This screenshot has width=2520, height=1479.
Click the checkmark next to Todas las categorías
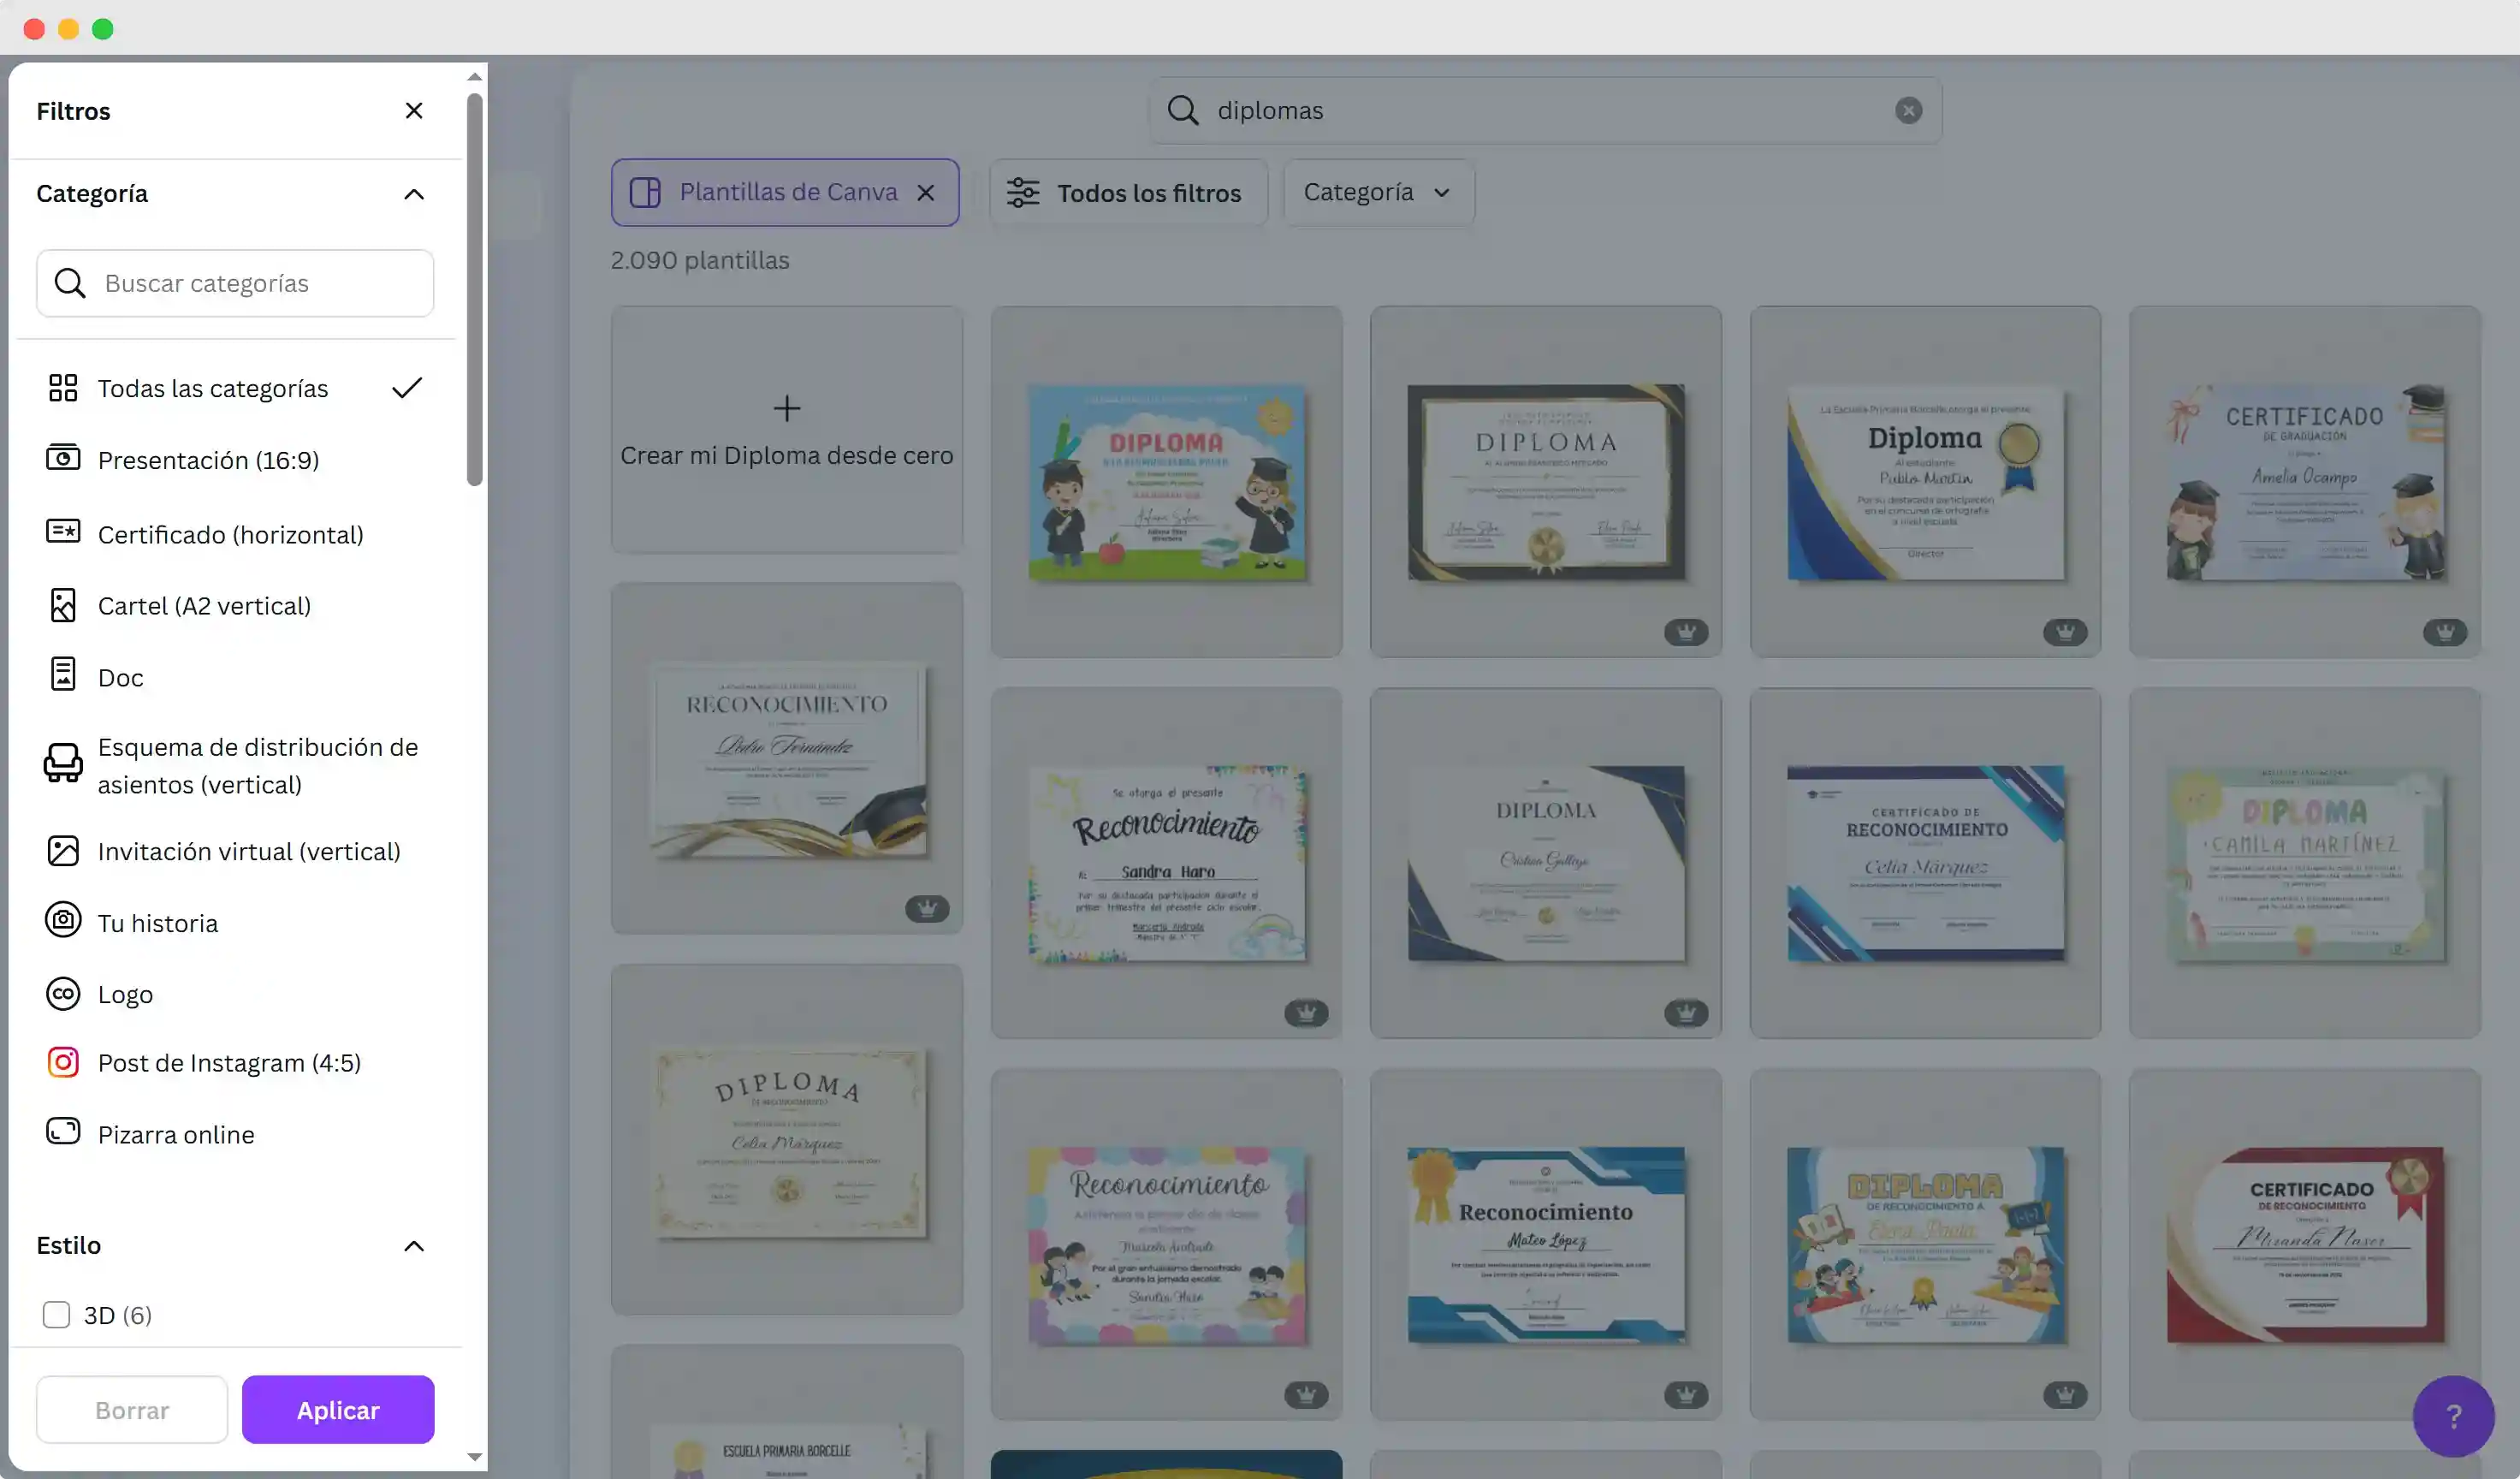pyautogui.click(x=407, y=388)
